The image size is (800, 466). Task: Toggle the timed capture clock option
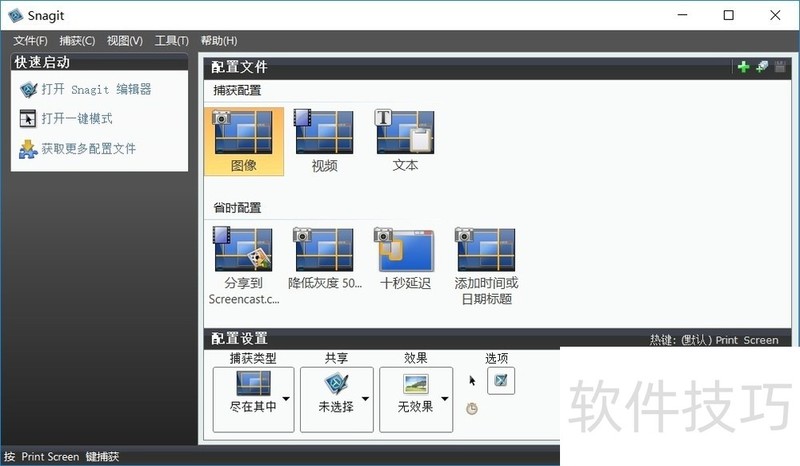[472, 409]
